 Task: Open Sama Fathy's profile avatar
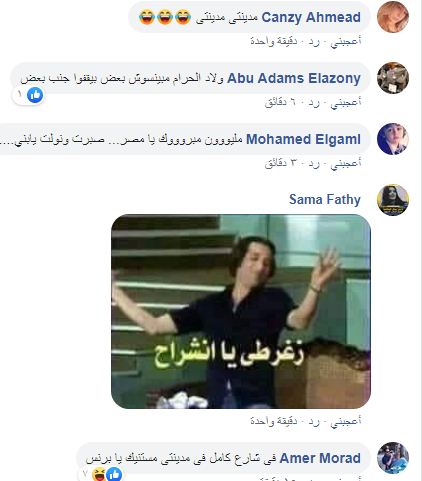coord(393,200)
